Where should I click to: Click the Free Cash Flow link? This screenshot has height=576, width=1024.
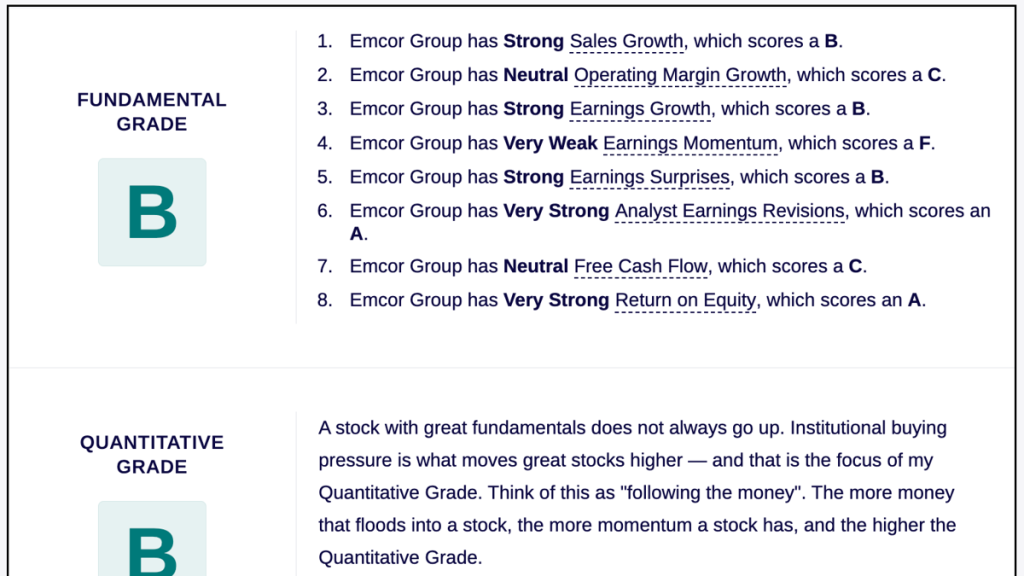coord(641,266)
